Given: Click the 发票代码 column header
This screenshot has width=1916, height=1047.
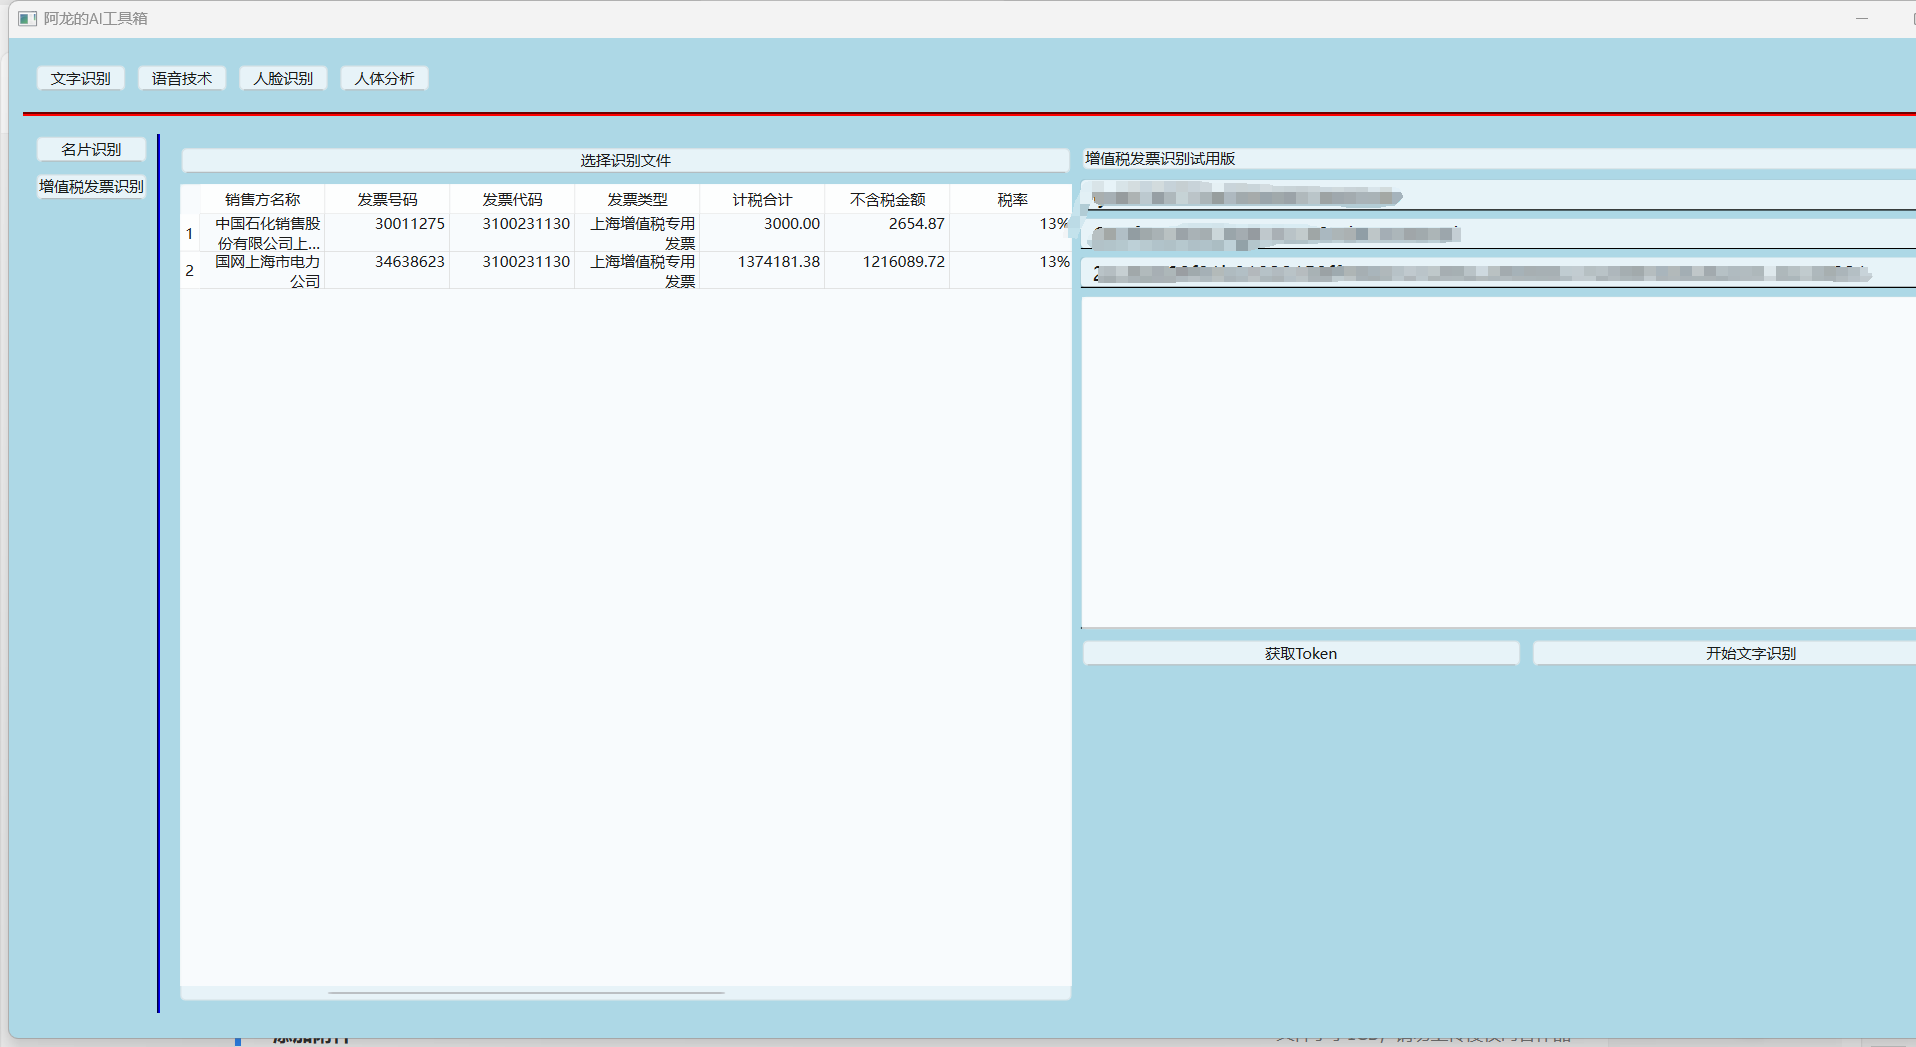Looking at the screenshot, I should click(512, 199).
